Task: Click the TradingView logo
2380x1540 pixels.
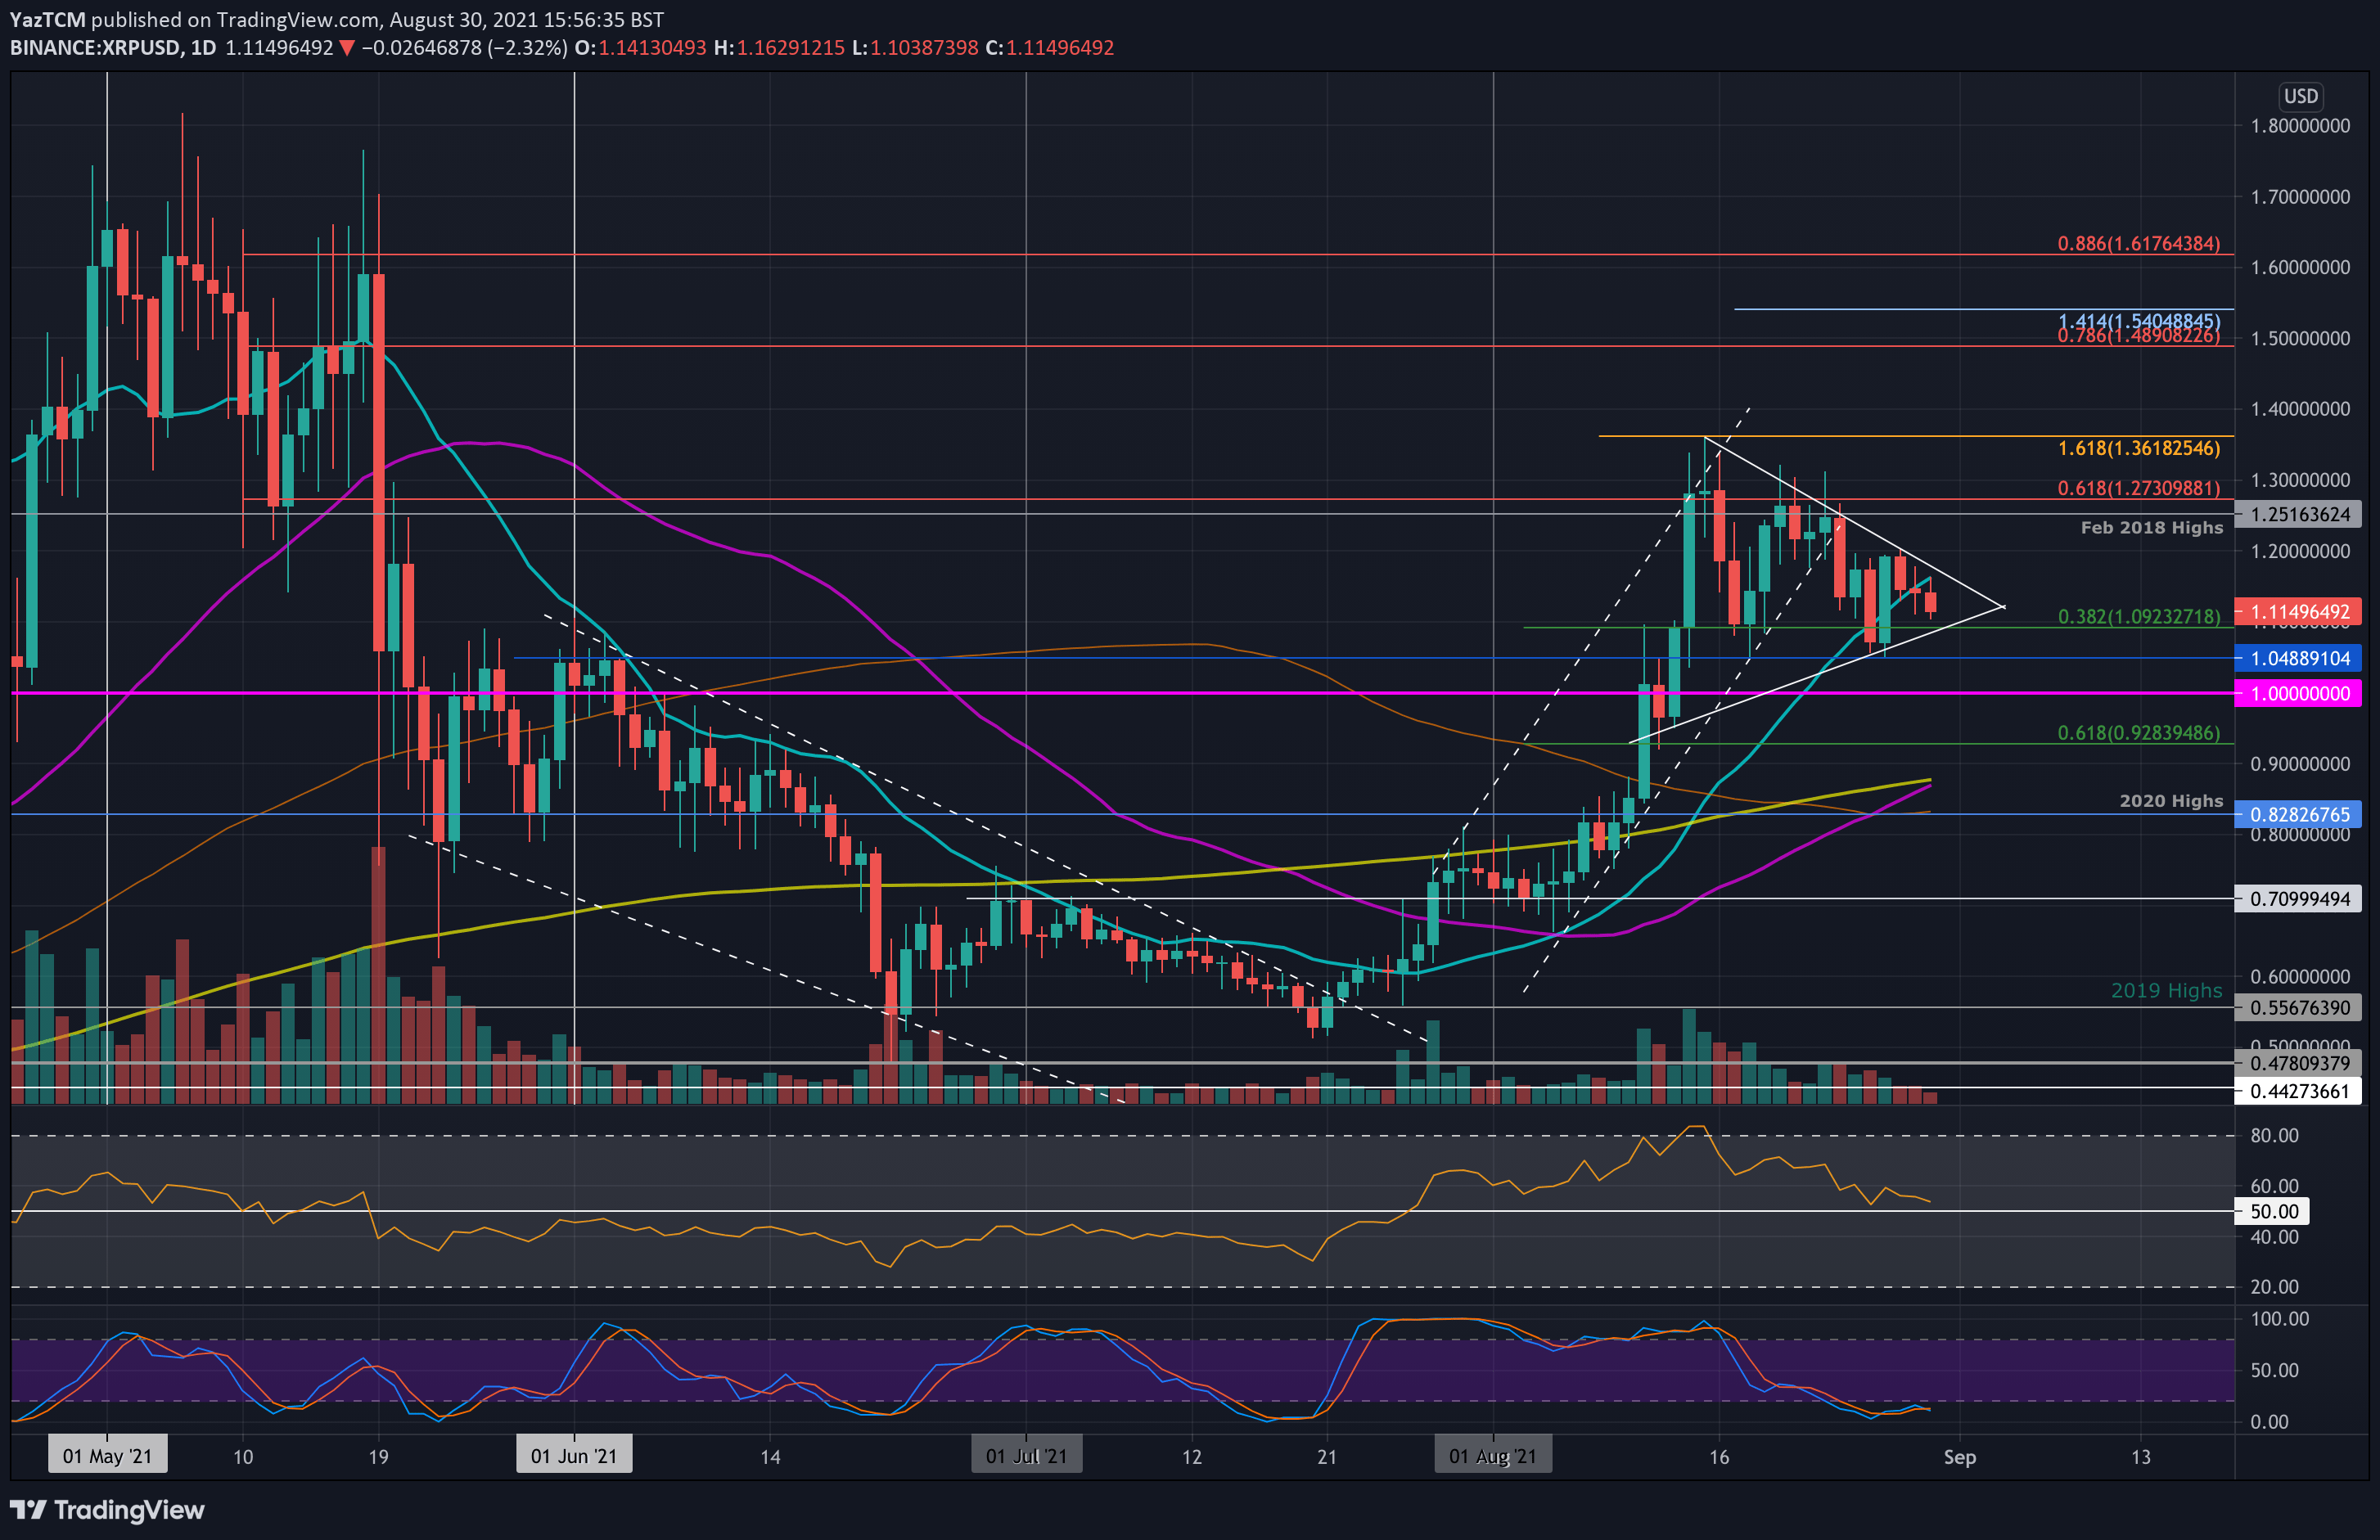Action: point(107,1509)
